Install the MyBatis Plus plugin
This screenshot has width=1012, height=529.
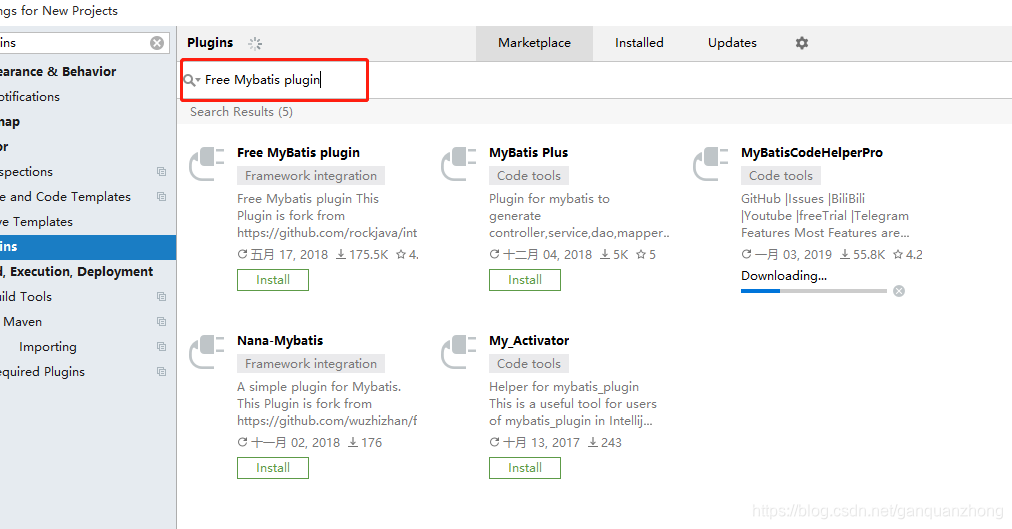pyautogui.click(x=525, y=280)
